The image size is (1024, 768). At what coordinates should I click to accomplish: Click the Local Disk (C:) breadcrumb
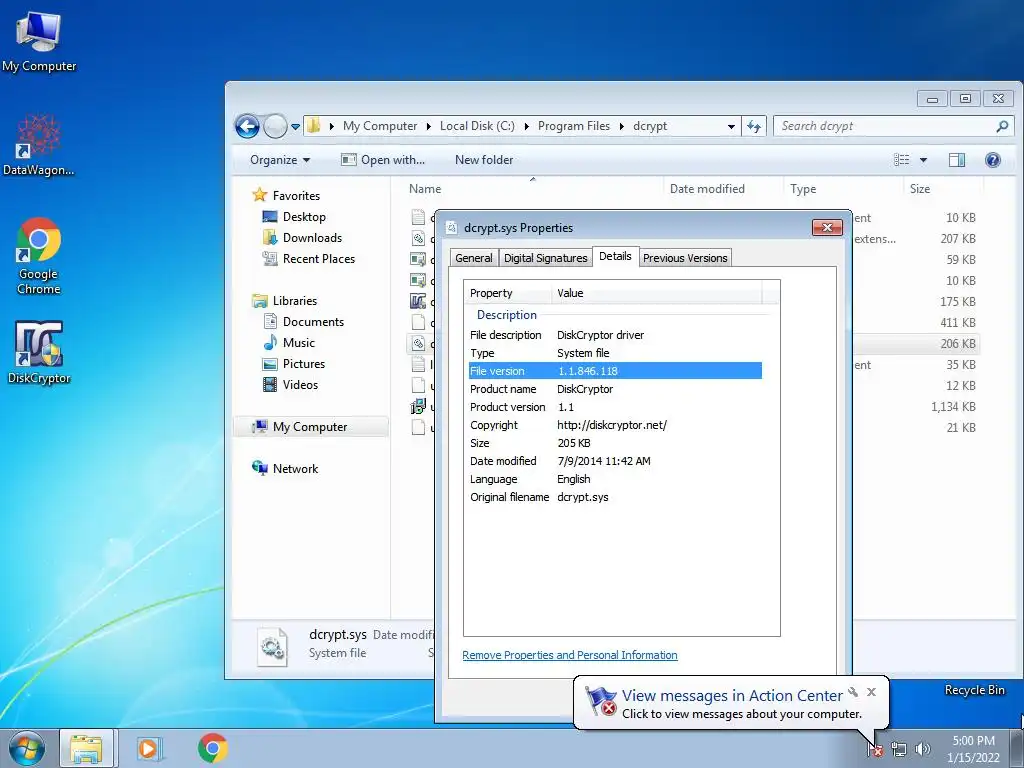pyautogui.click(x=477, y=126)
